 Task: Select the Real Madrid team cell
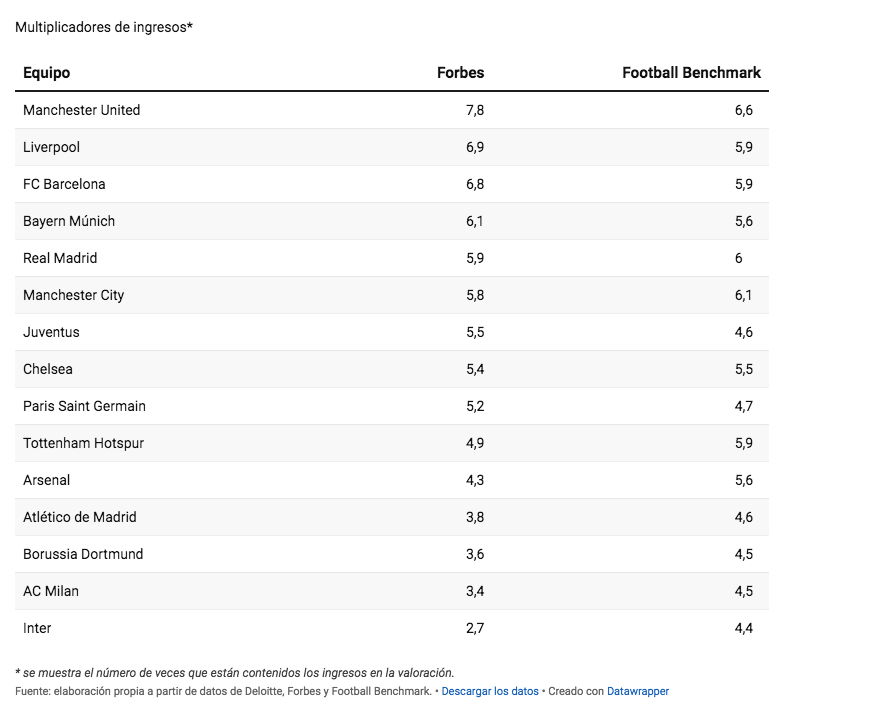coord(60,258)
